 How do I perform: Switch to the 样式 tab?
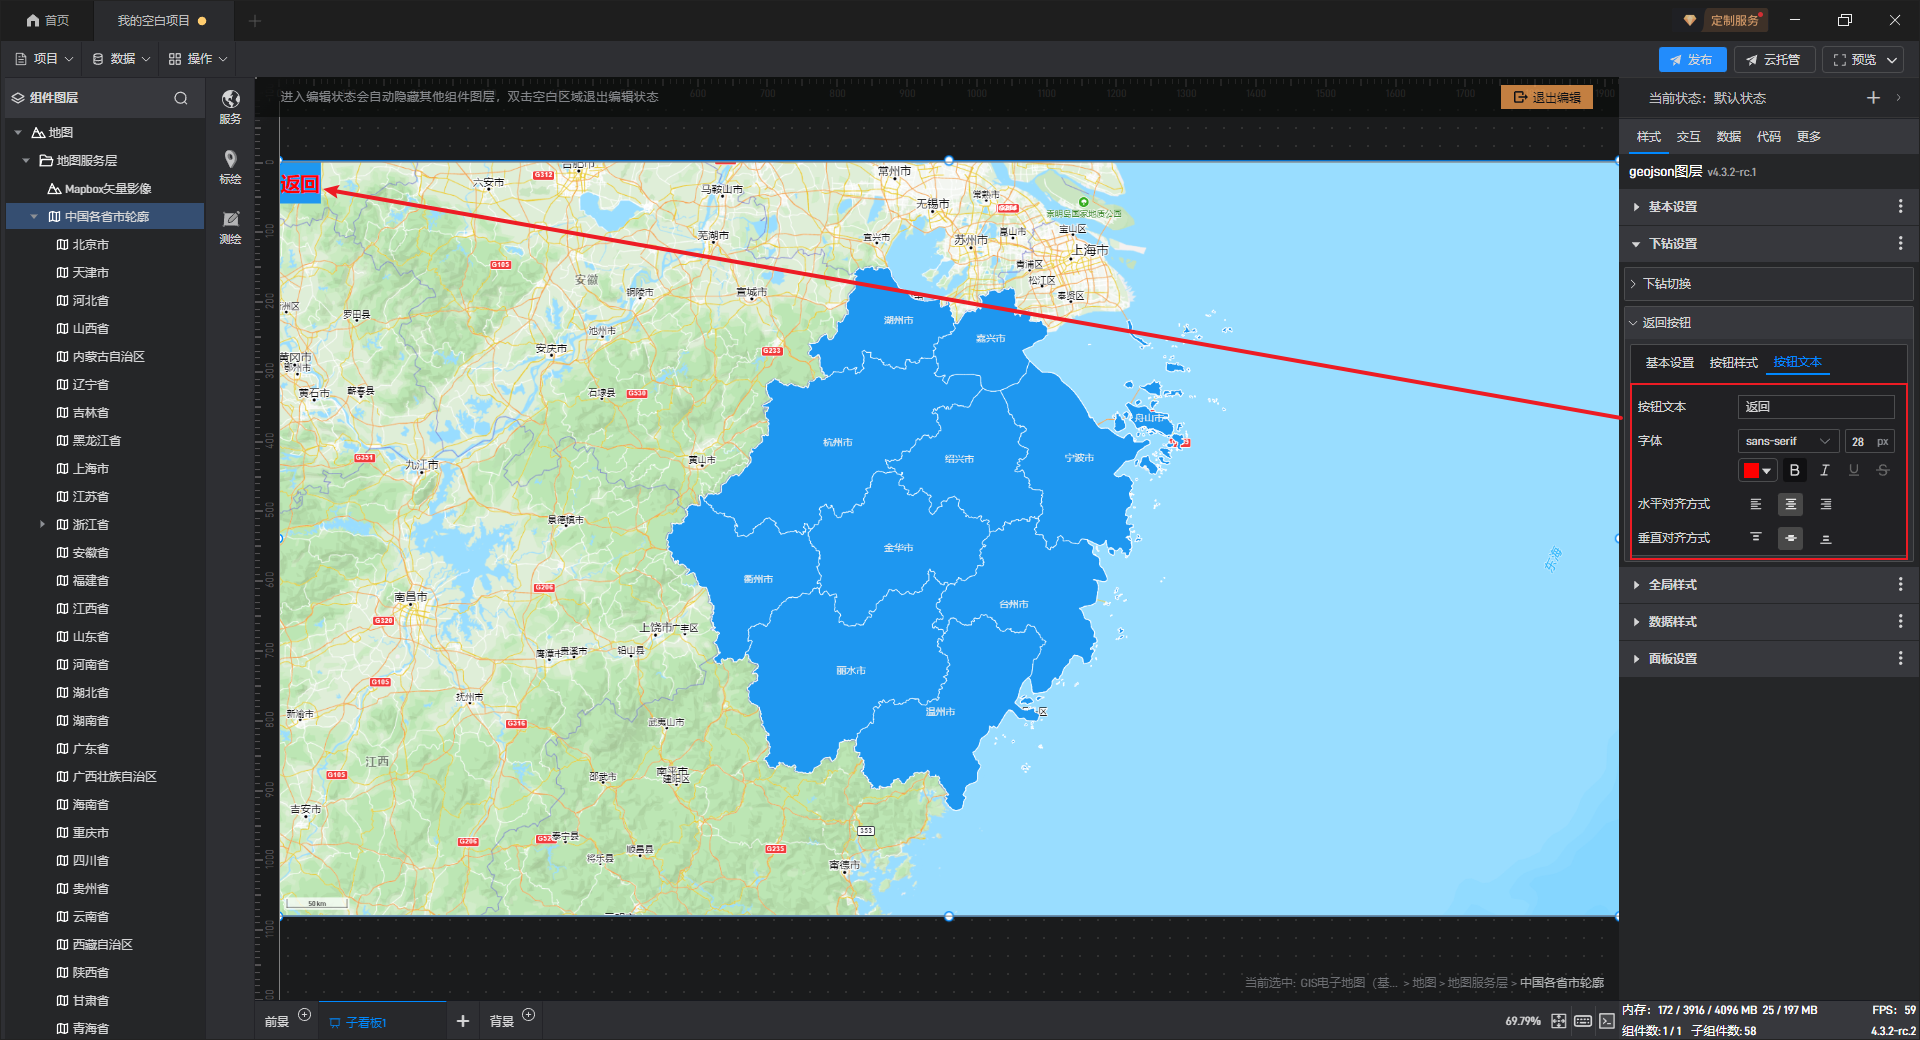(x=1649, y=137)
